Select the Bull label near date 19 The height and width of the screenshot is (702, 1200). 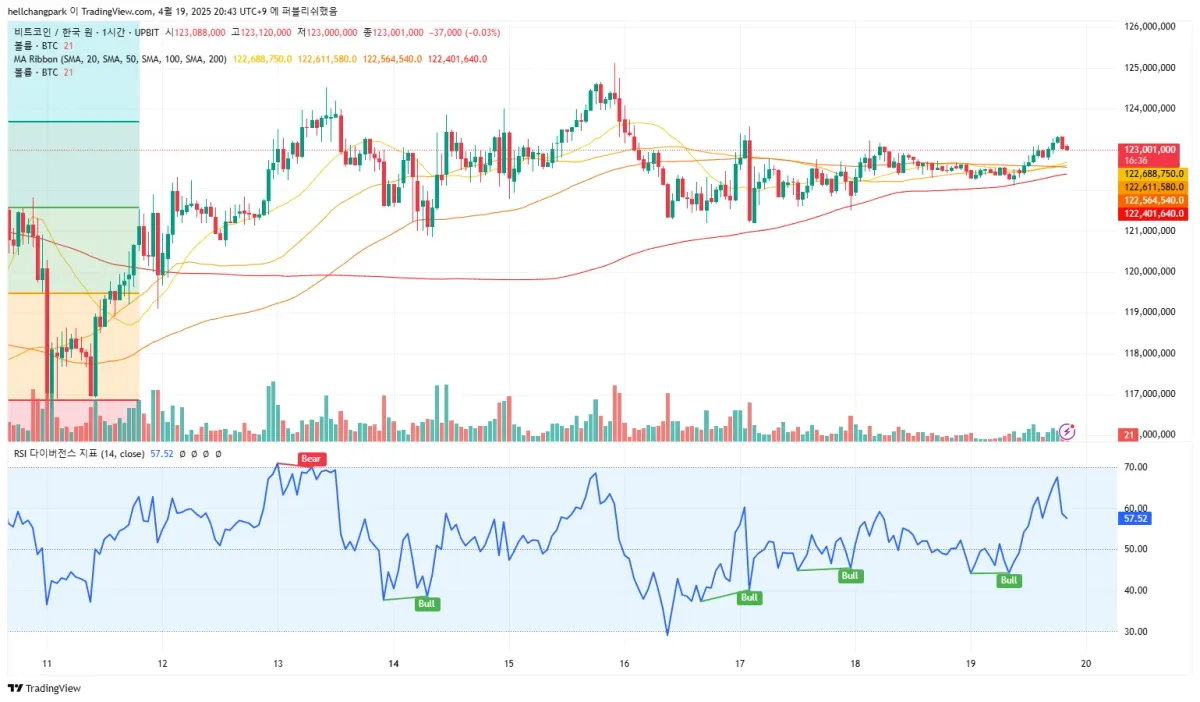click(1010, 580)
